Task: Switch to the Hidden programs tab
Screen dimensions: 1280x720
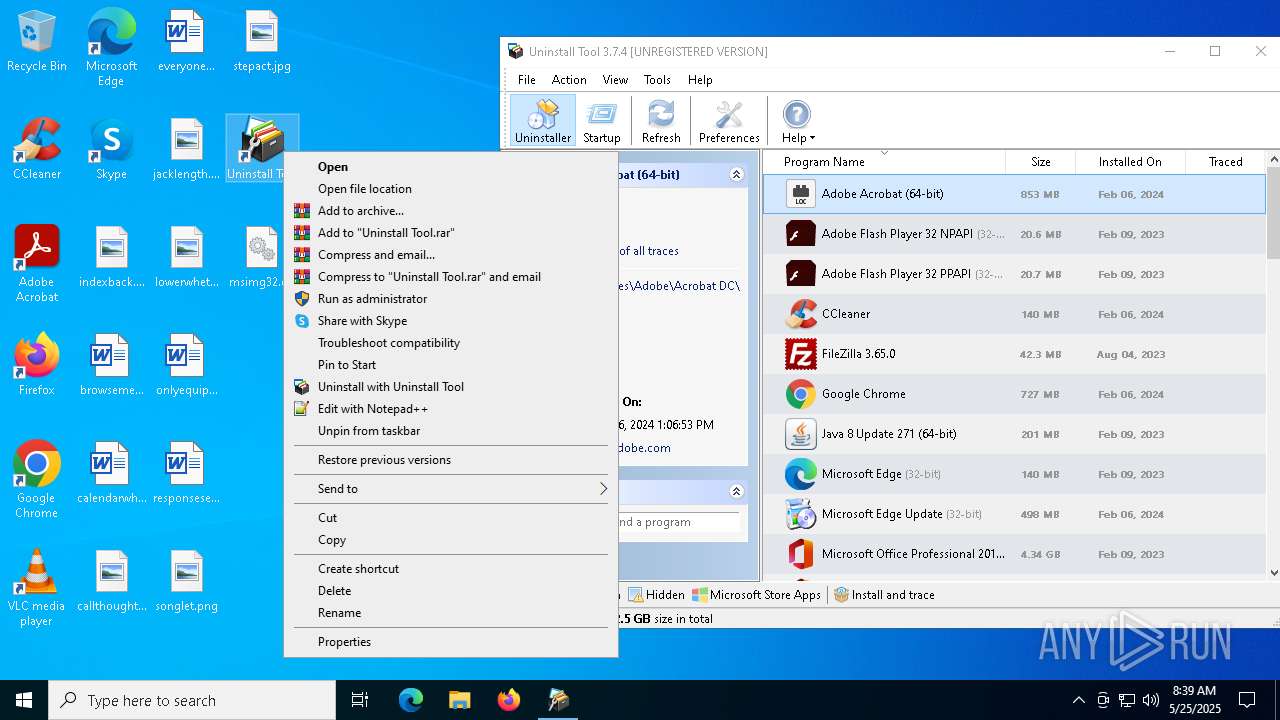Action: coord(657,595)
